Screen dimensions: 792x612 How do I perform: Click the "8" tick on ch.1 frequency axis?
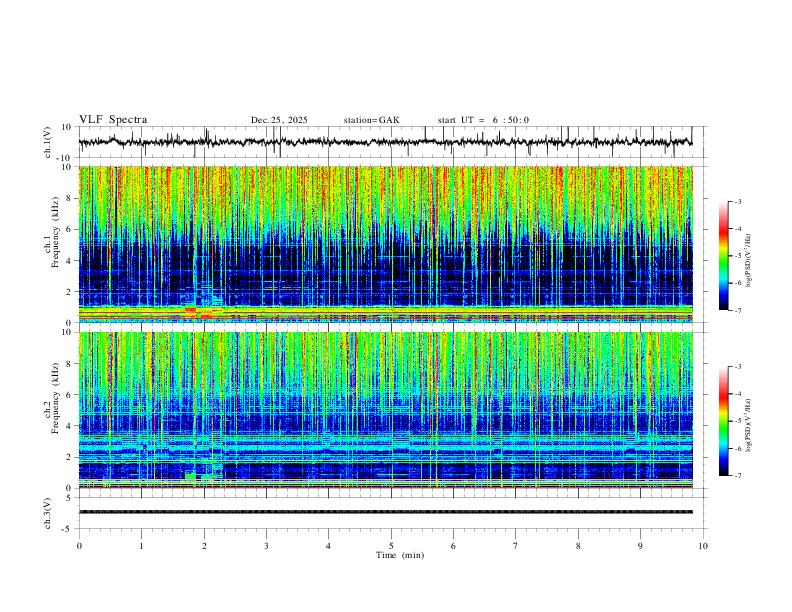[x=70, y=198]
